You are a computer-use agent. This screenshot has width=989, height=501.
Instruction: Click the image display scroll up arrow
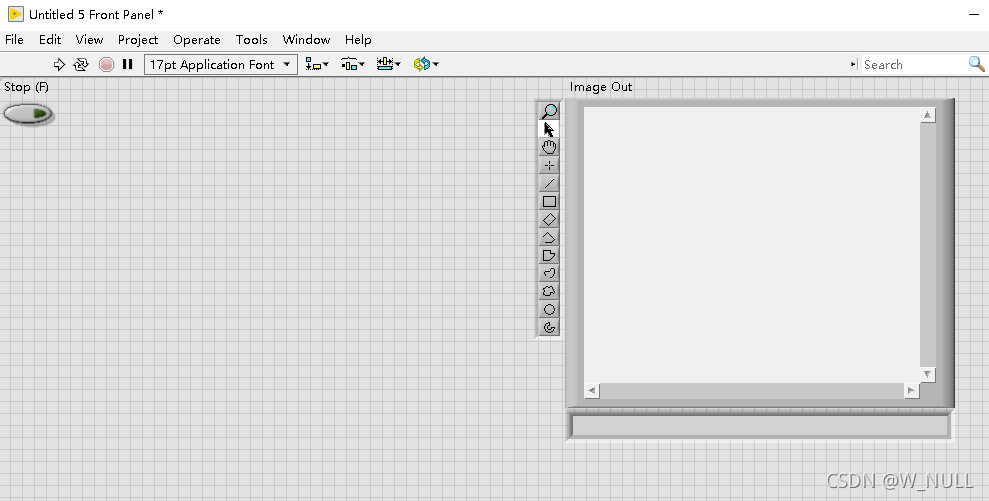click(927, 115)
